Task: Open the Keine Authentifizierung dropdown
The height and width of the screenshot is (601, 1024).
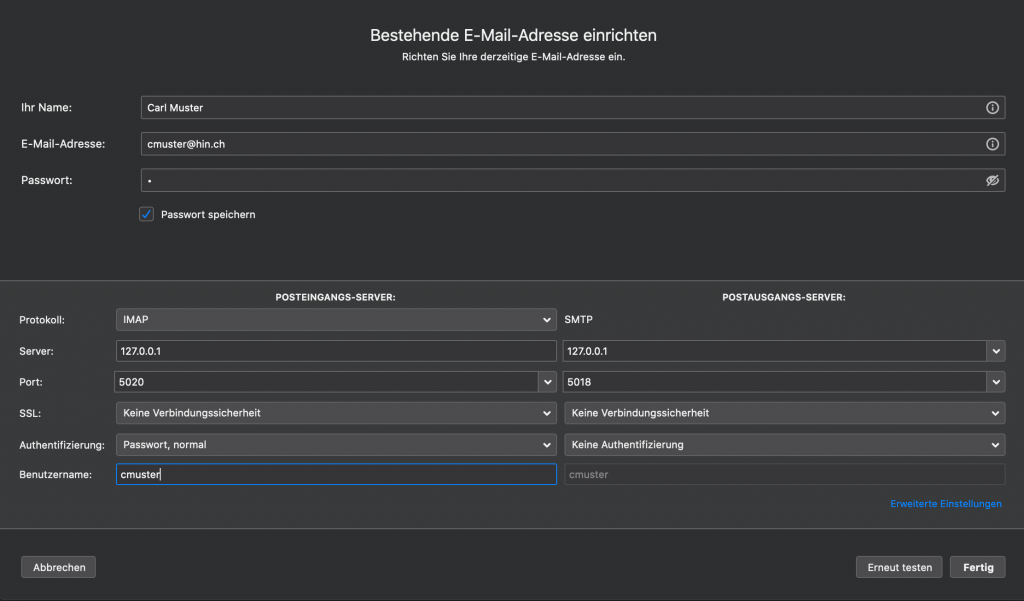Action: click(x=784, y=445)
